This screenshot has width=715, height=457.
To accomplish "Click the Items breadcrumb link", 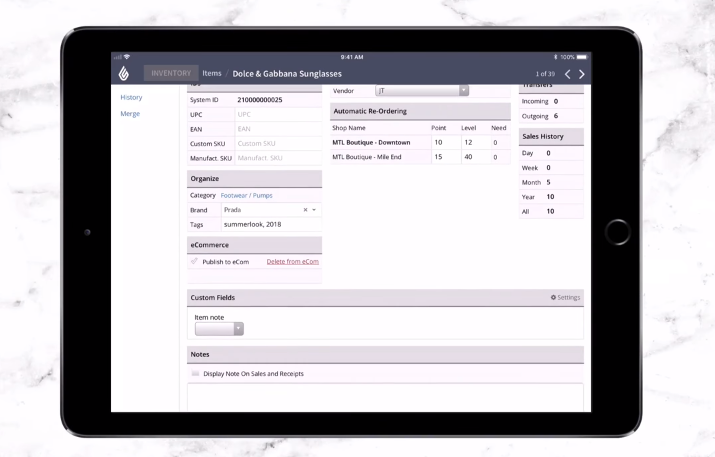I will (x=211, y=74).
